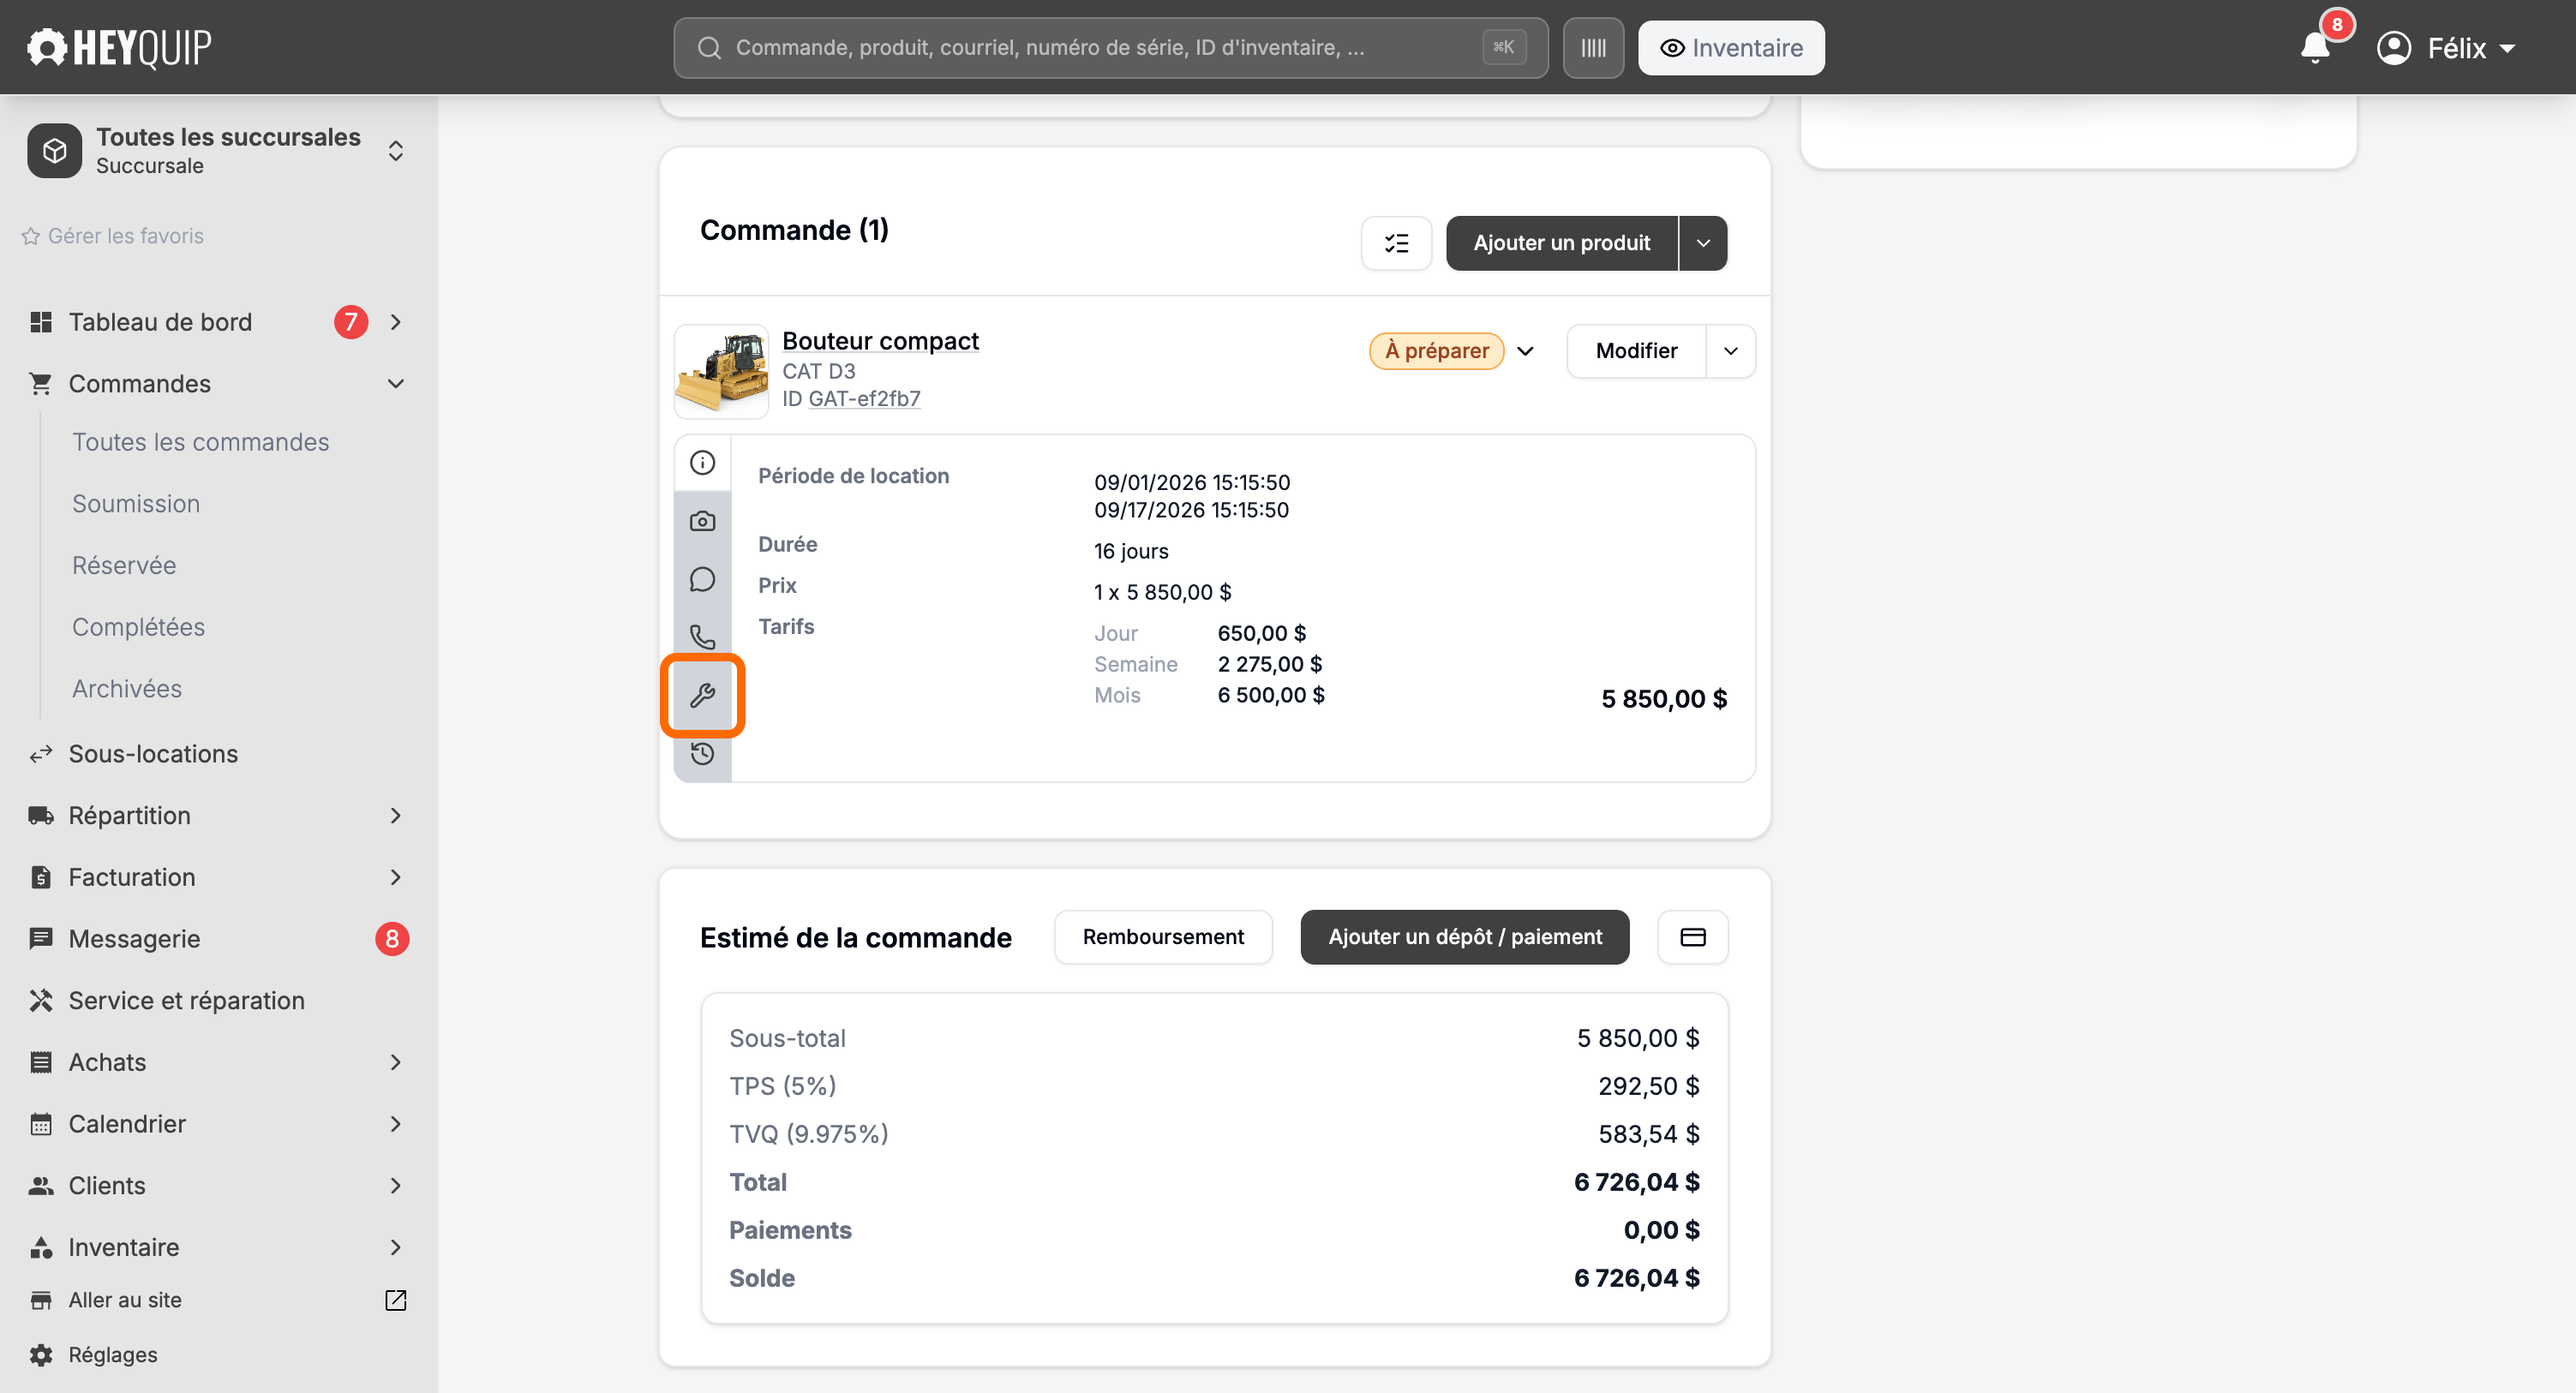This screenshot has height=1393, width=2576.
Task: Click the Modifier button
Action: (1636, 351)
